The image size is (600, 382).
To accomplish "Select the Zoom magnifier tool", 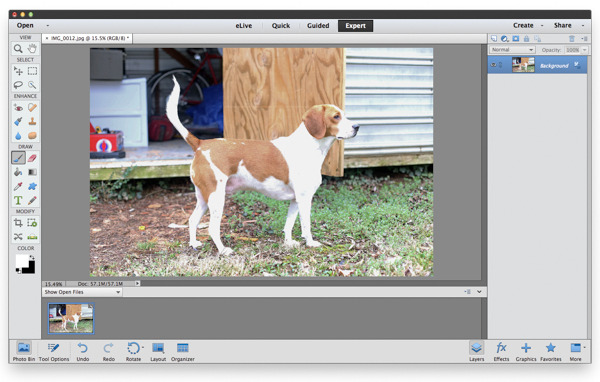I will click(x=18, y=49).
